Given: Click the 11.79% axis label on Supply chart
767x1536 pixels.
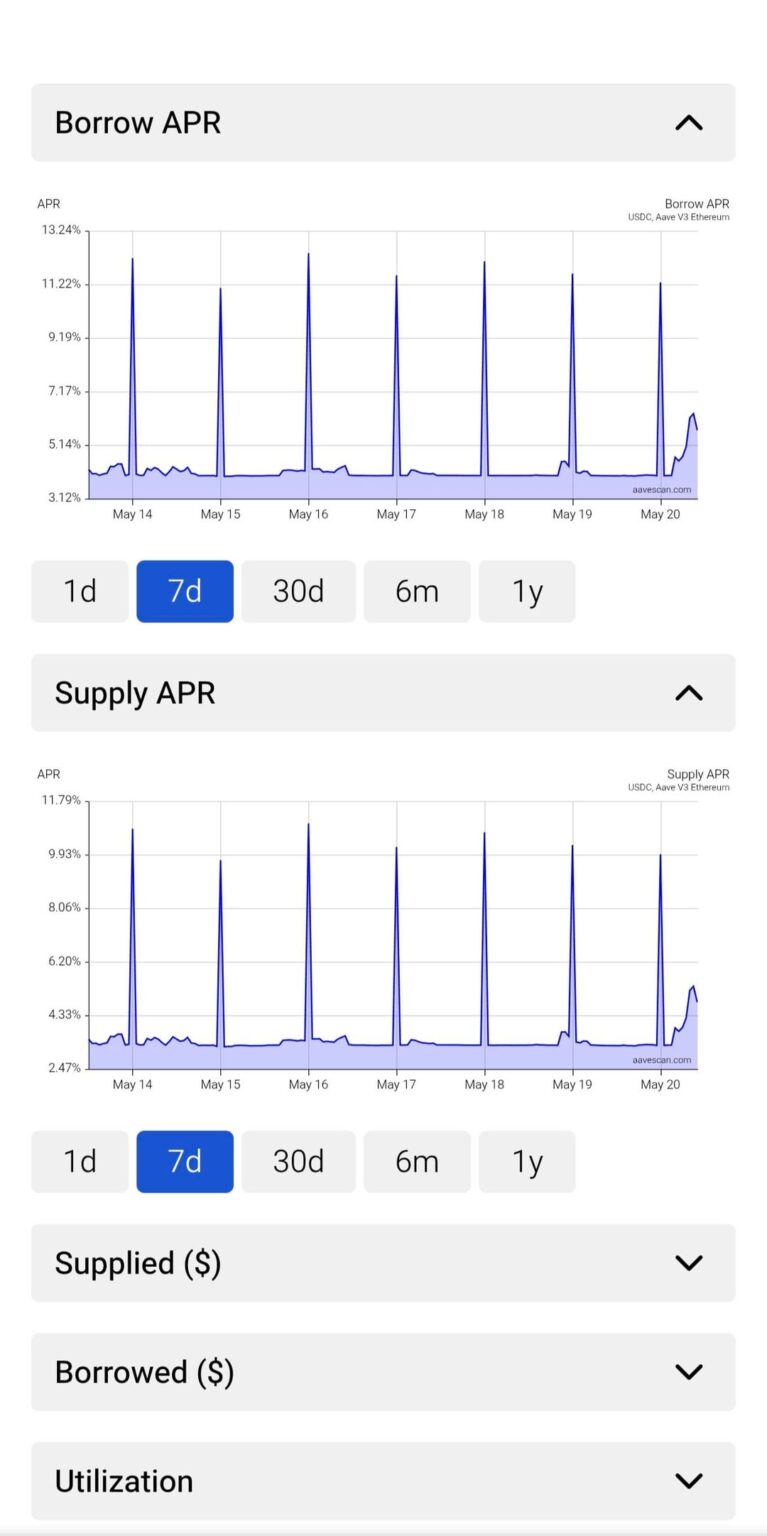Looking at the screenshot, I should click(x=61, y=800).
